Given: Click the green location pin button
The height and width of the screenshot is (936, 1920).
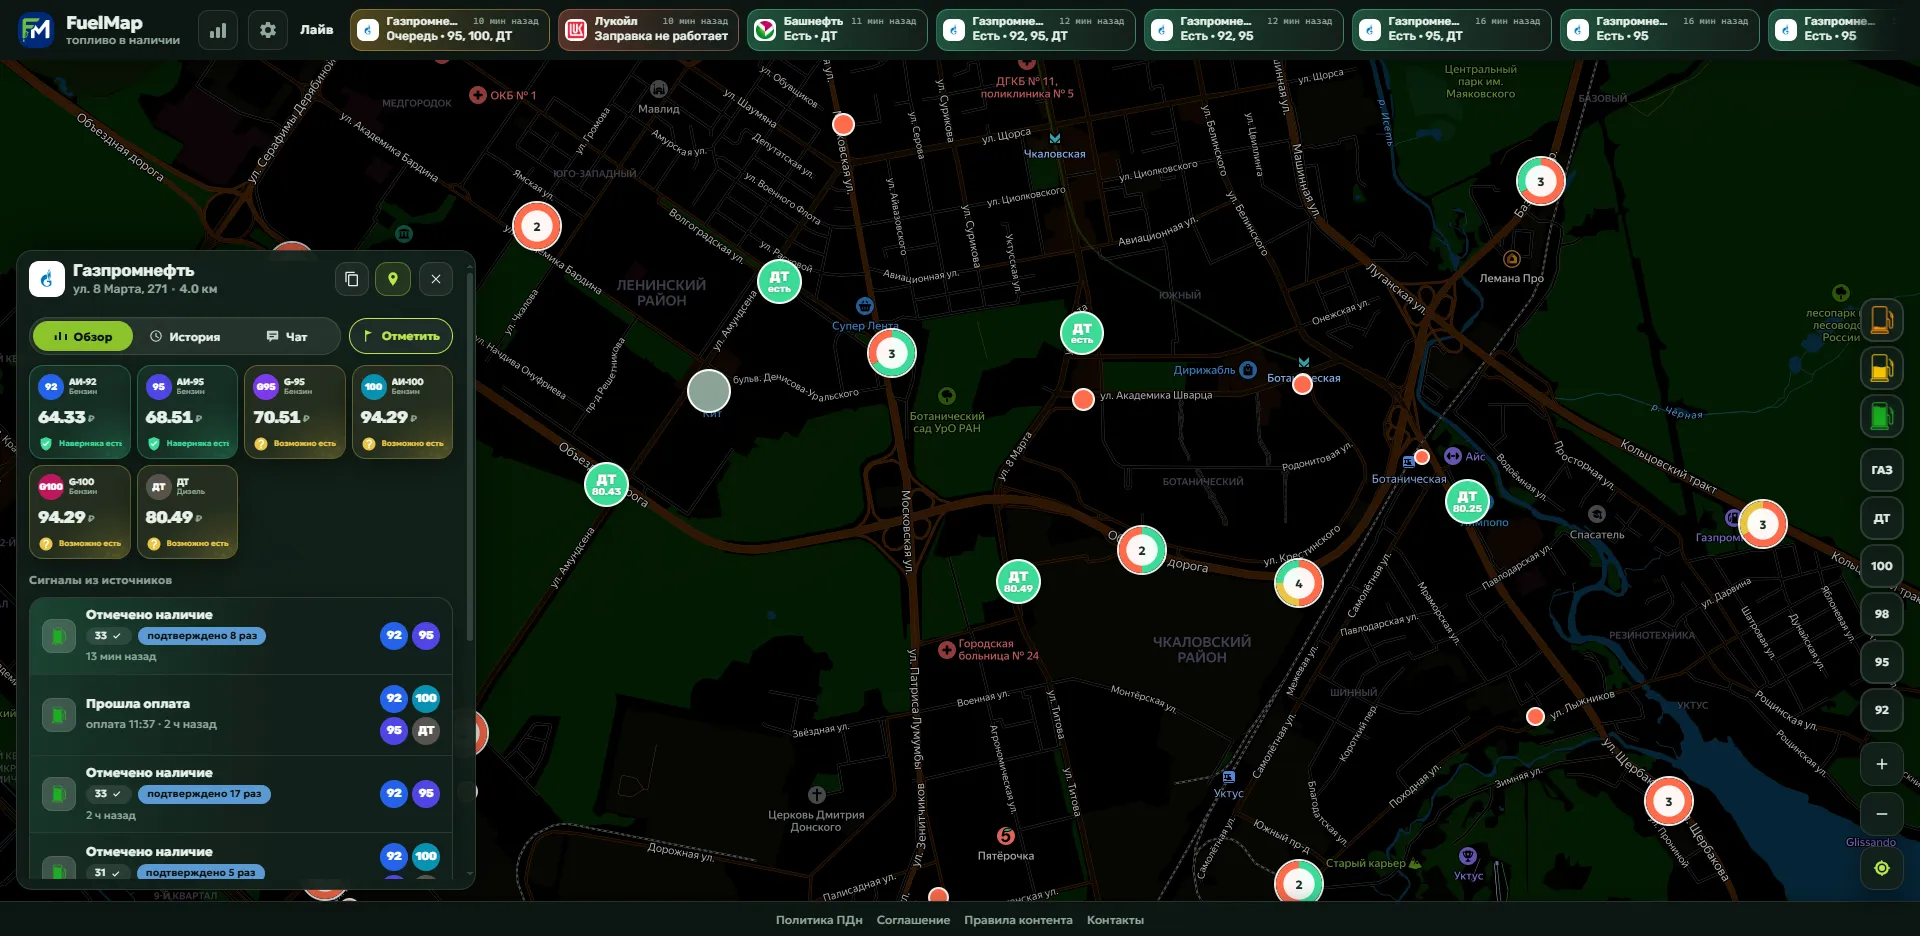Looking at the screenshot, I should (393, 279).
